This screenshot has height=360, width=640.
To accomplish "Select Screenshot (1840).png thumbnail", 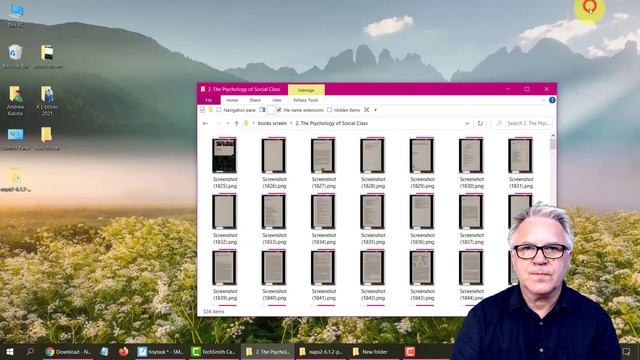I will tap(274, 267).
